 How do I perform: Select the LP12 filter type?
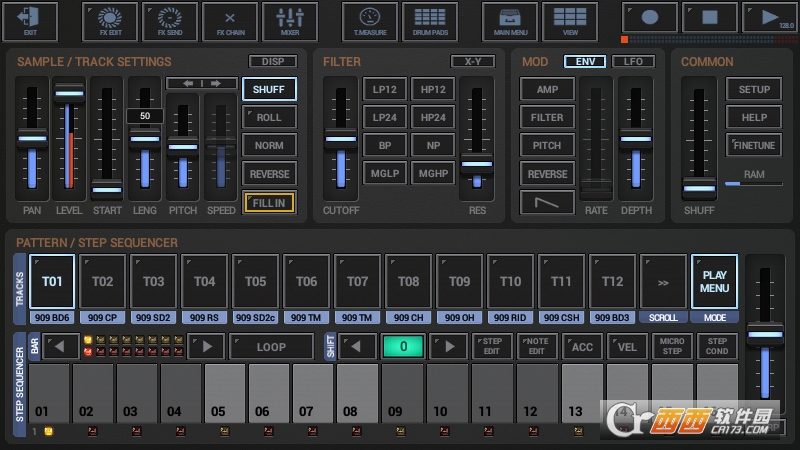click(x=385, y=89)
